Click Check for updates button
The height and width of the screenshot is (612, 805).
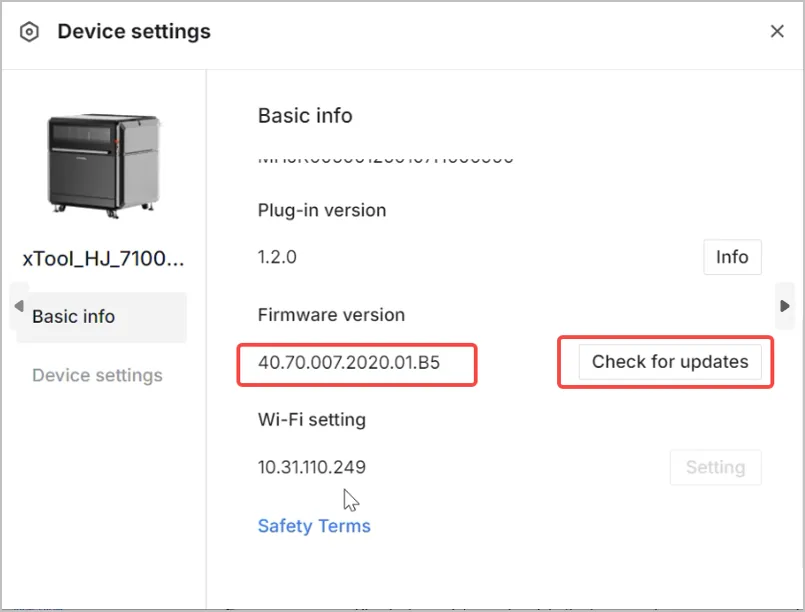670,361
